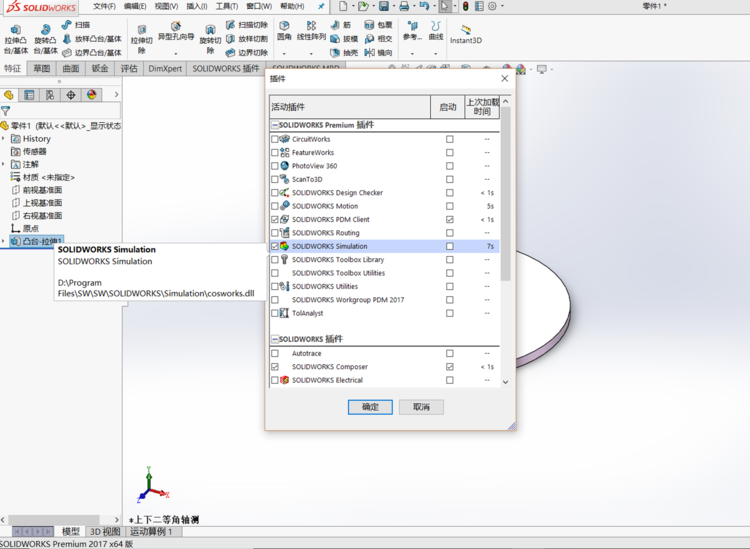
Task: Switch to the 运动算例 1 bottom tab
Action: [x=151, y=532]
